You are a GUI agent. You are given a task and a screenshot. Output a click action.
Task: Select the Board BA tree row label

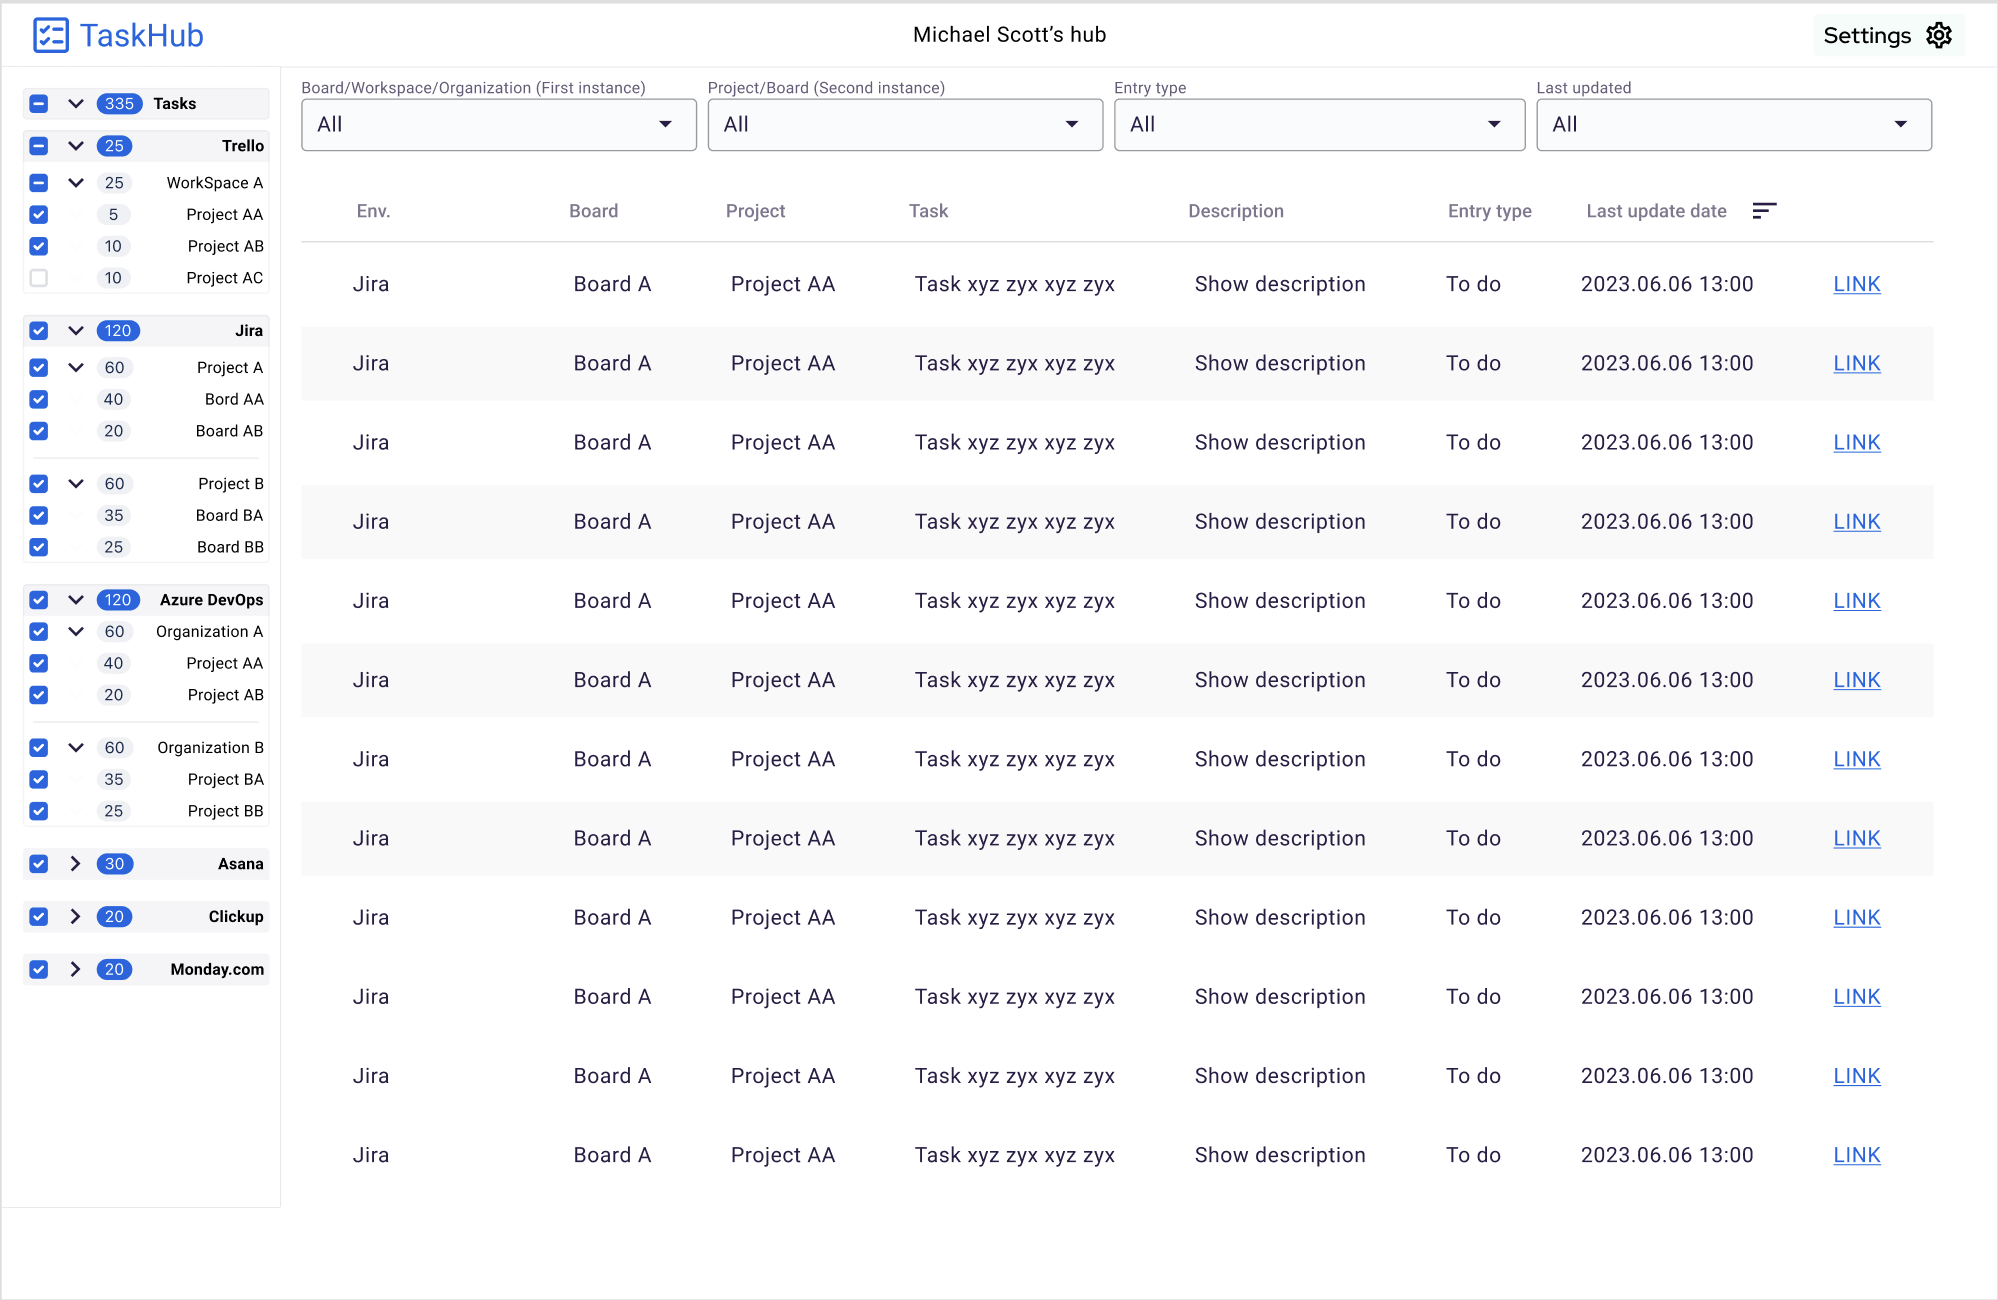(229, 516)
